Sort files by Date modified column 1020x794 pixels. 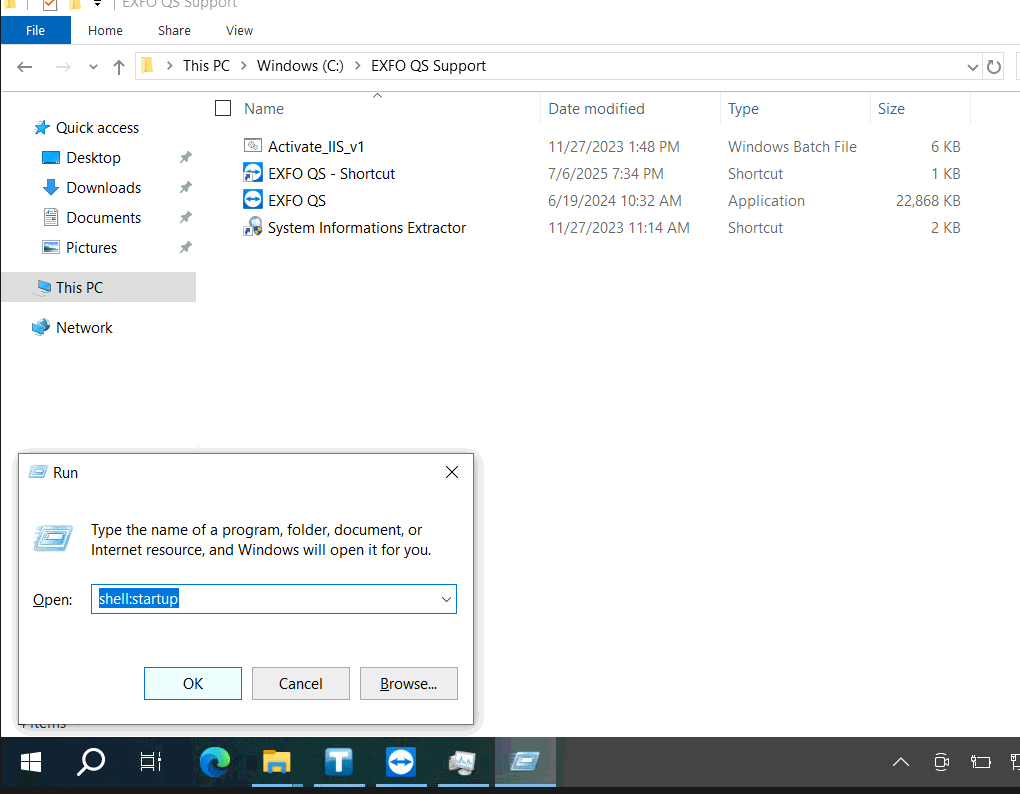point(596,109)
